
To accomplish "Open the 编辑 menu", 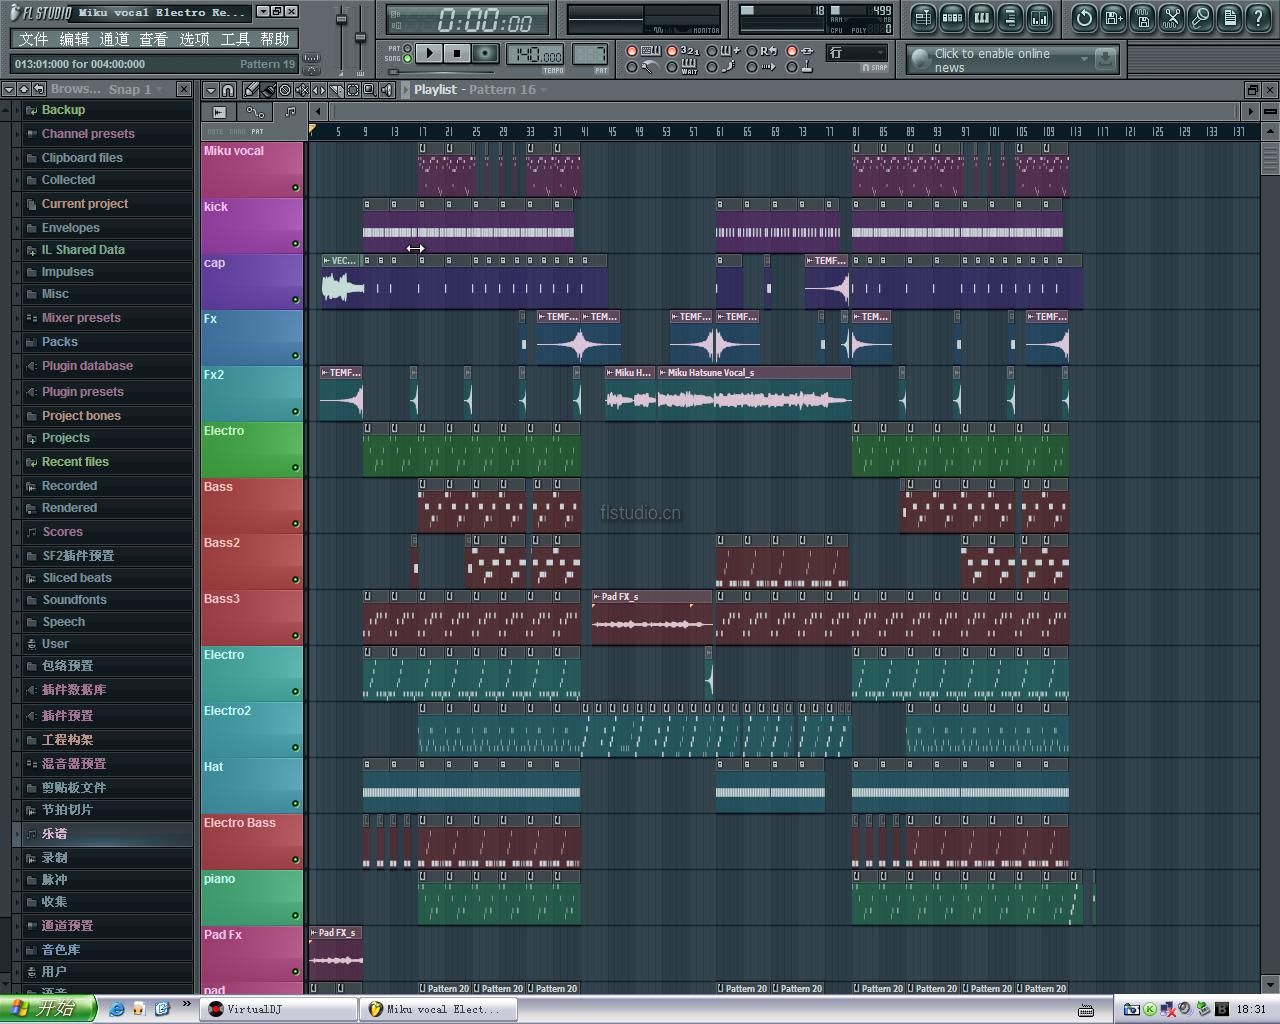I will [74, 39].
